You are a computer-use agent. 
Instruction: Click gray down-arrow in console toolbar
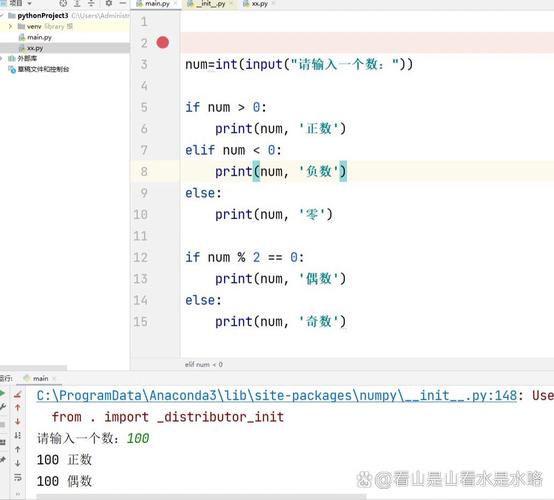18,463
